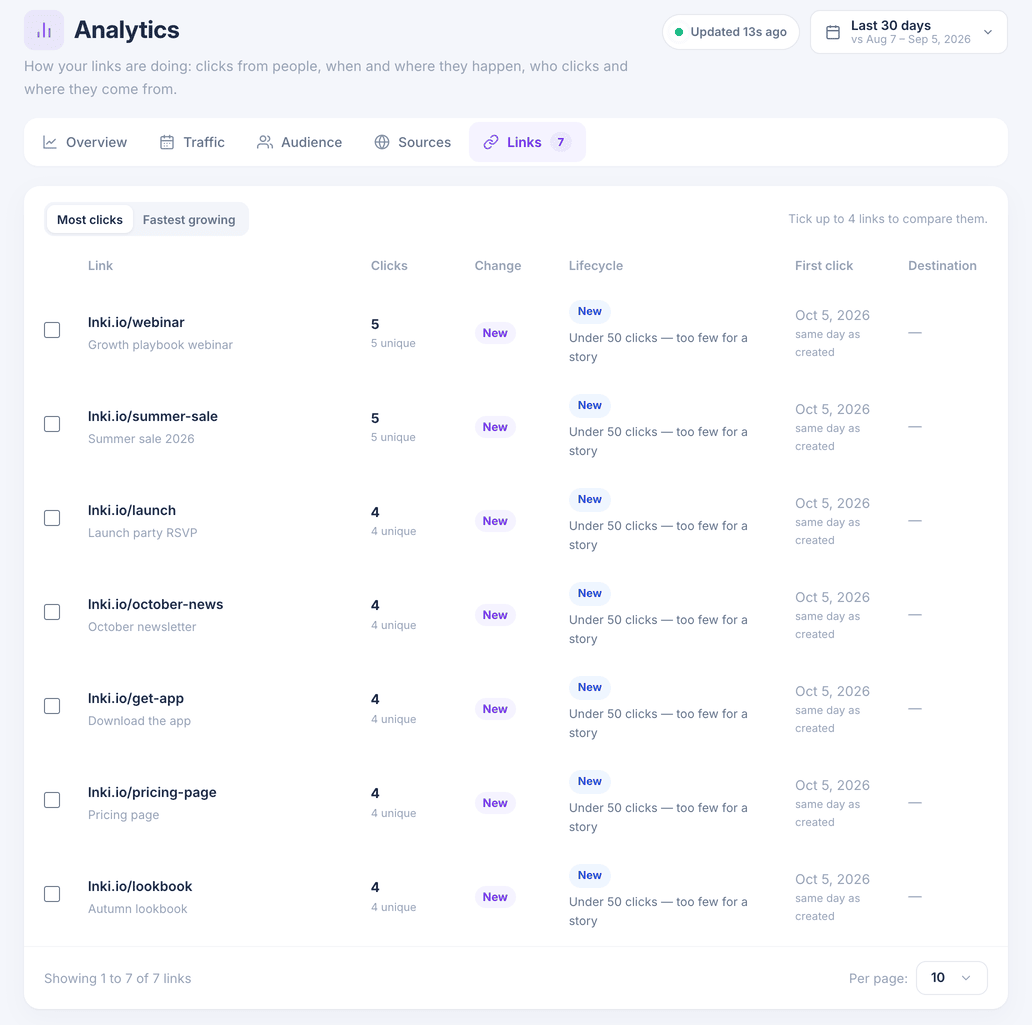The height and width of the screenshot is (1025, 1032).
Task: Click 'Download the app' subtitle
Action: tap(140, 721)
